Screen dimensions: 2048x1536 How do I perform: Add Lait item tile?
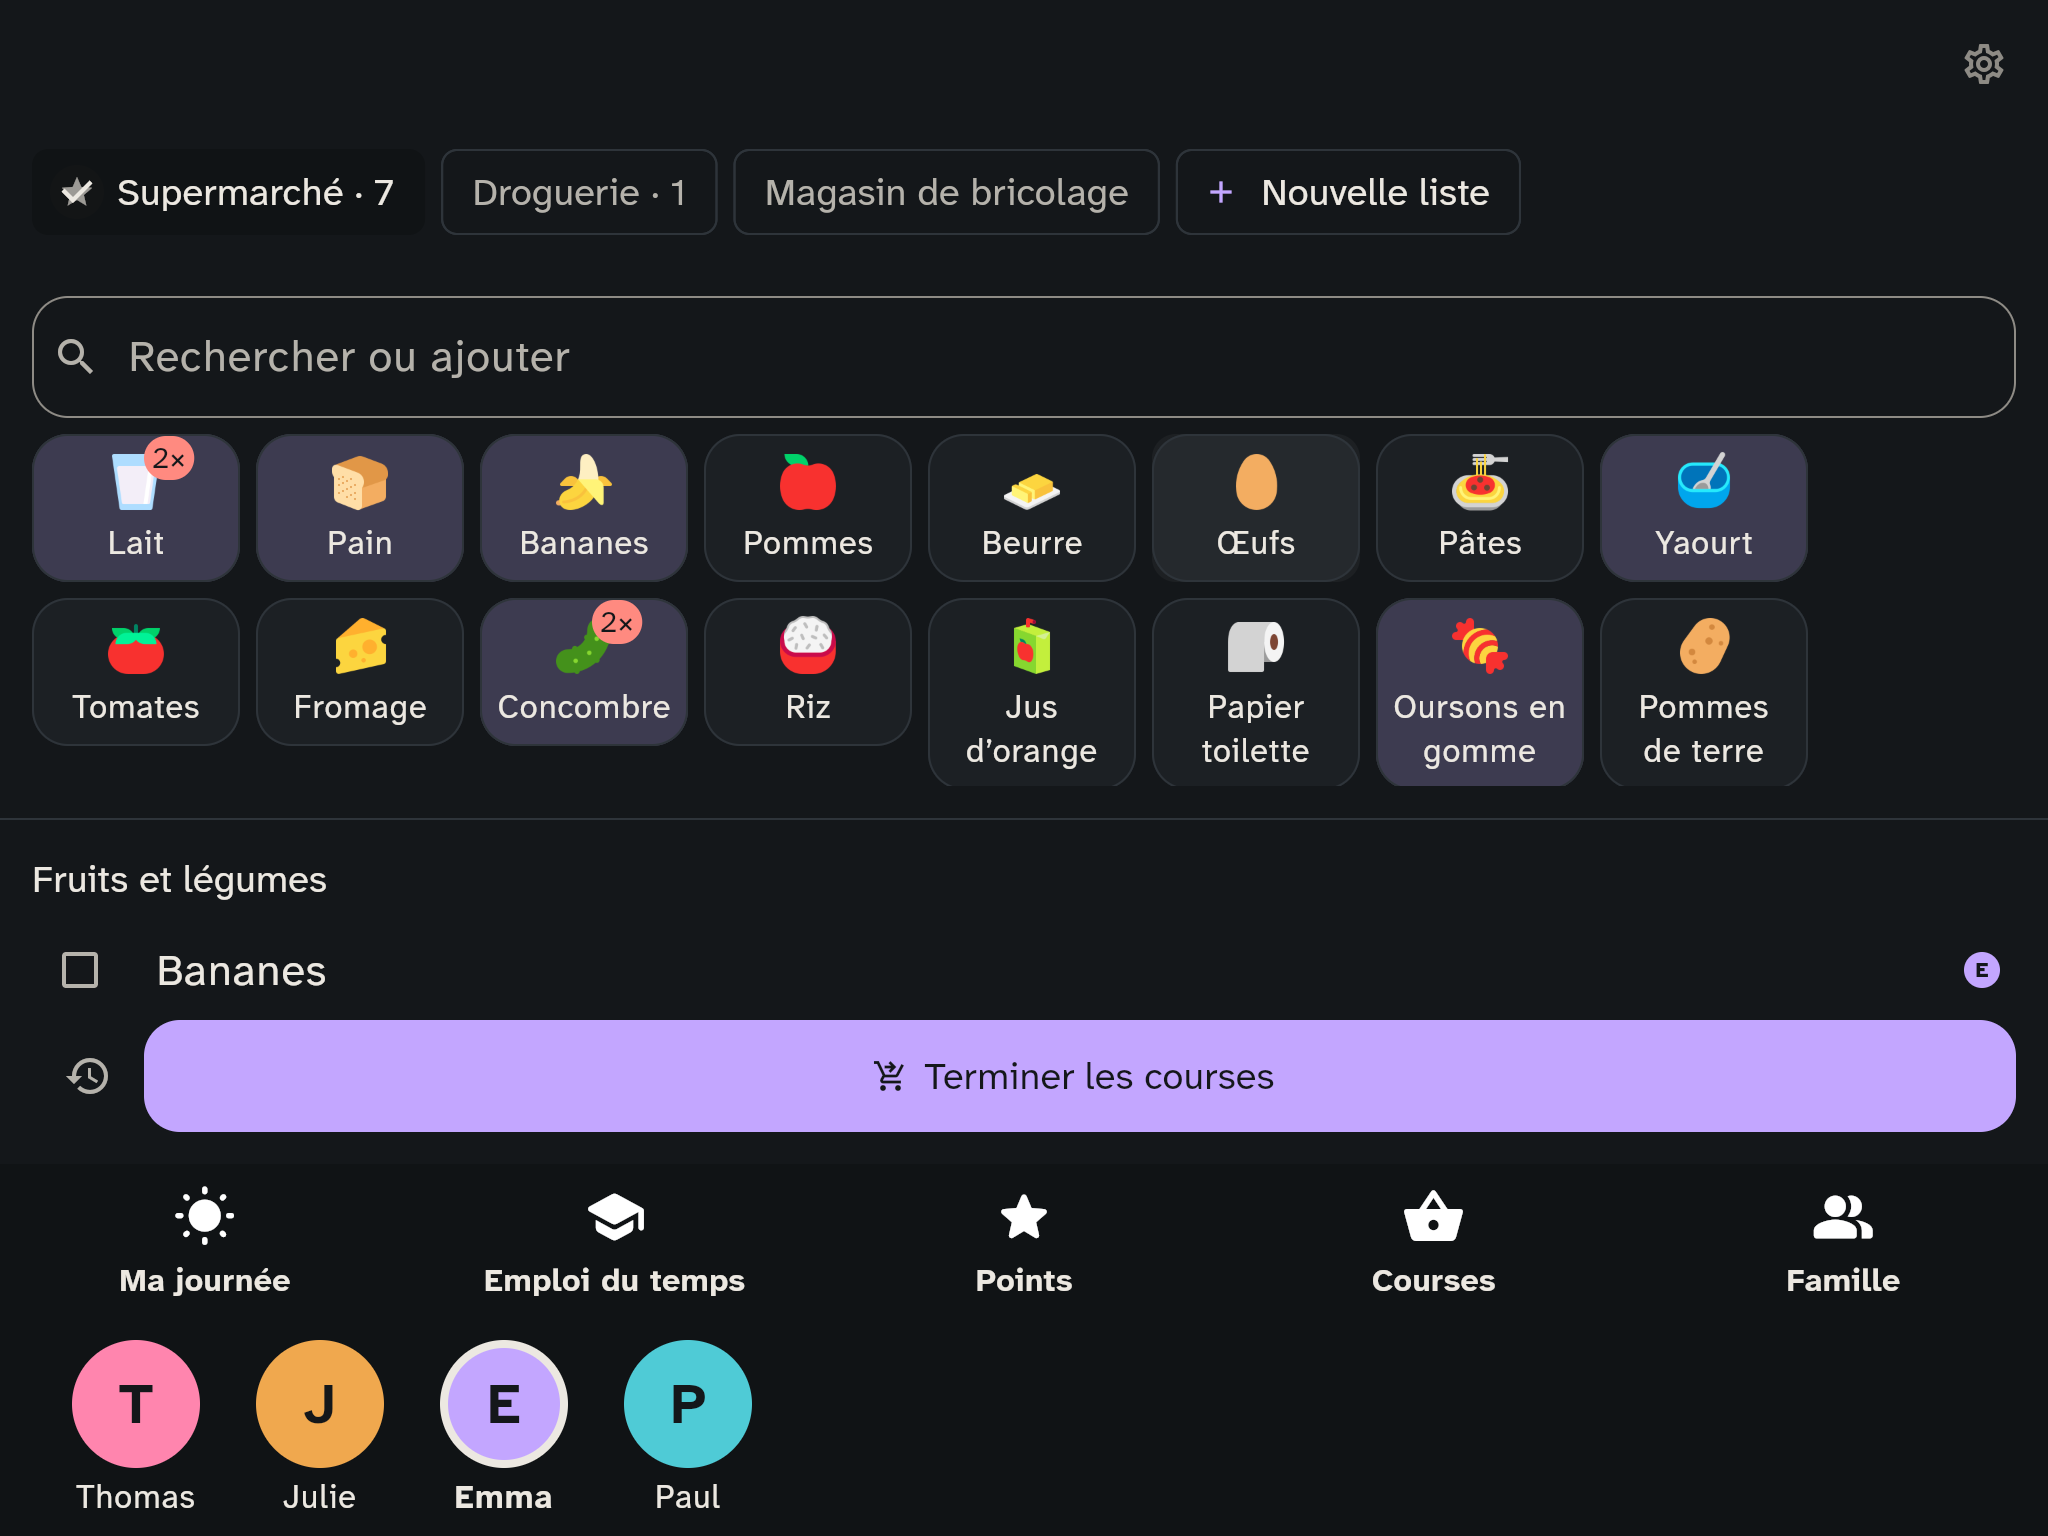pos(136,508)
